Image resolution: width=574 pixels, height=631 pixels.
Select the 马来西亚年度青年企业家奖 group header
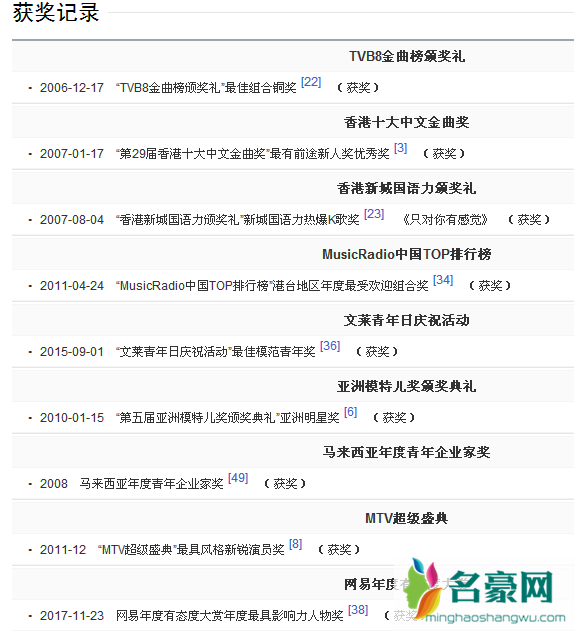[407, 452]
